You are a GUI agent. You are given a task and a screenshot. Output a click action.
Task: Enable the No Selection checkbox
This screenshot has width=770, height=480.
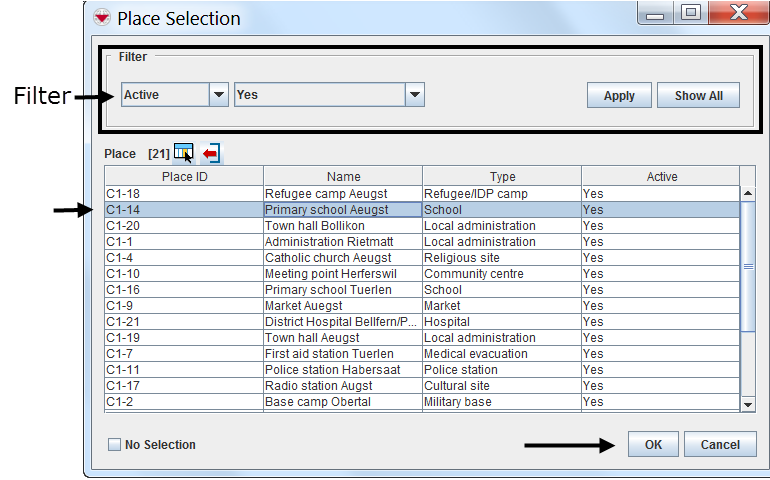pyautogui.click(x=114, y=445)
